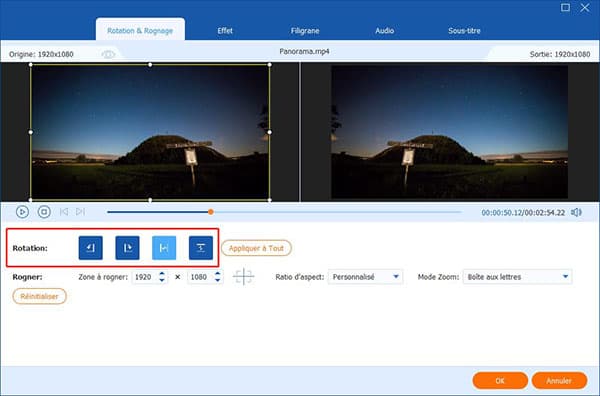Rotate video 90 degrees right
The height and width of the screenshot is (396, 600).
pos(127,248)
